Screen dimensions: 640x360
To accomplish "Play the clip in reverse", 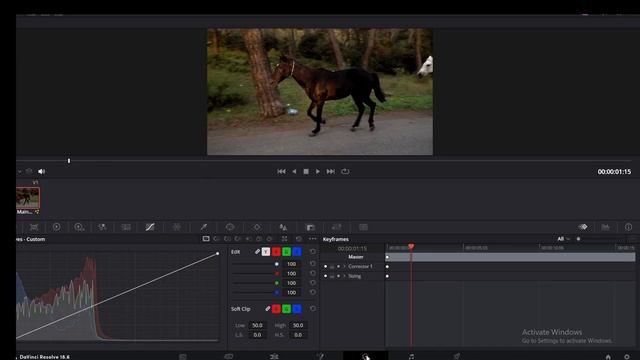I will (x=294, y=171).
